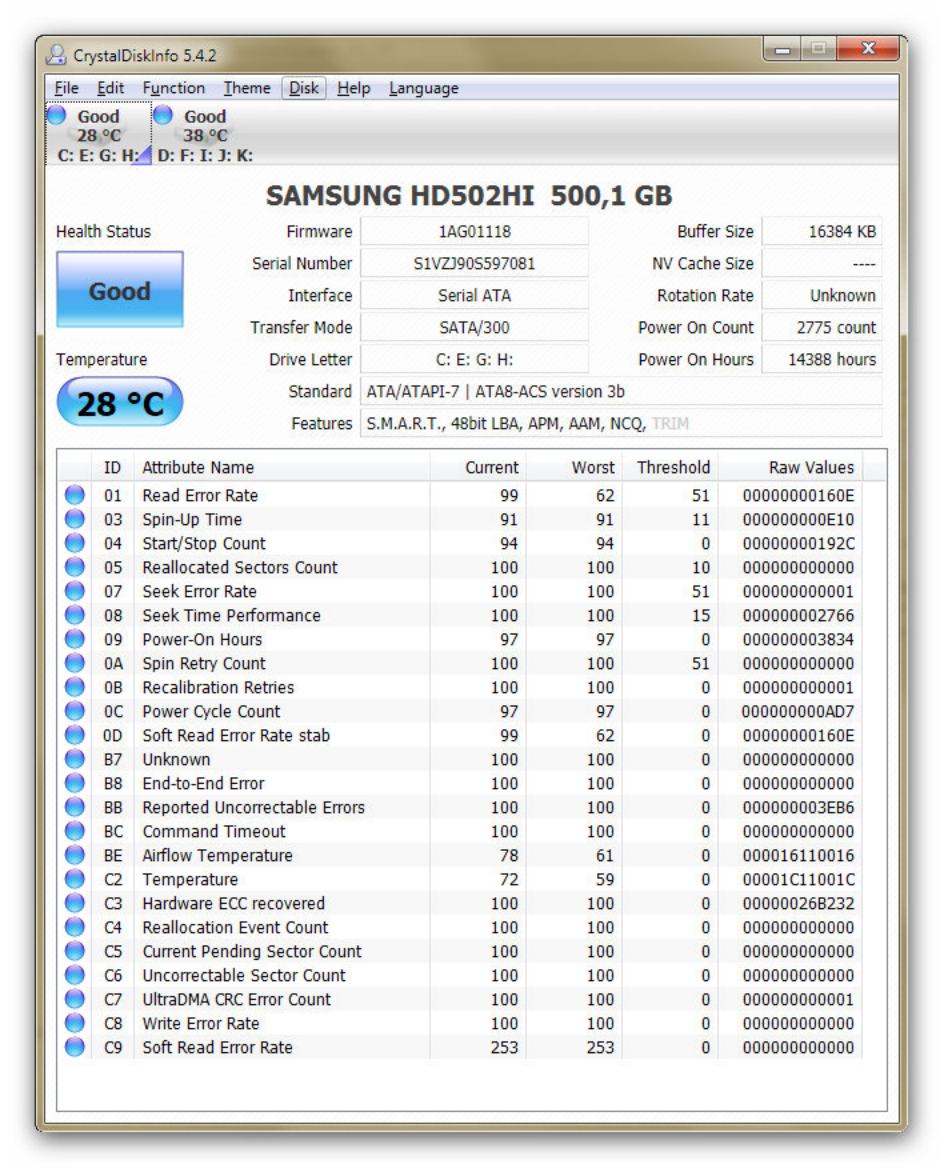Click status icon of Reallocation Event Count row
The width and height of the screenshot is (944, 1168).
point(75,927)
